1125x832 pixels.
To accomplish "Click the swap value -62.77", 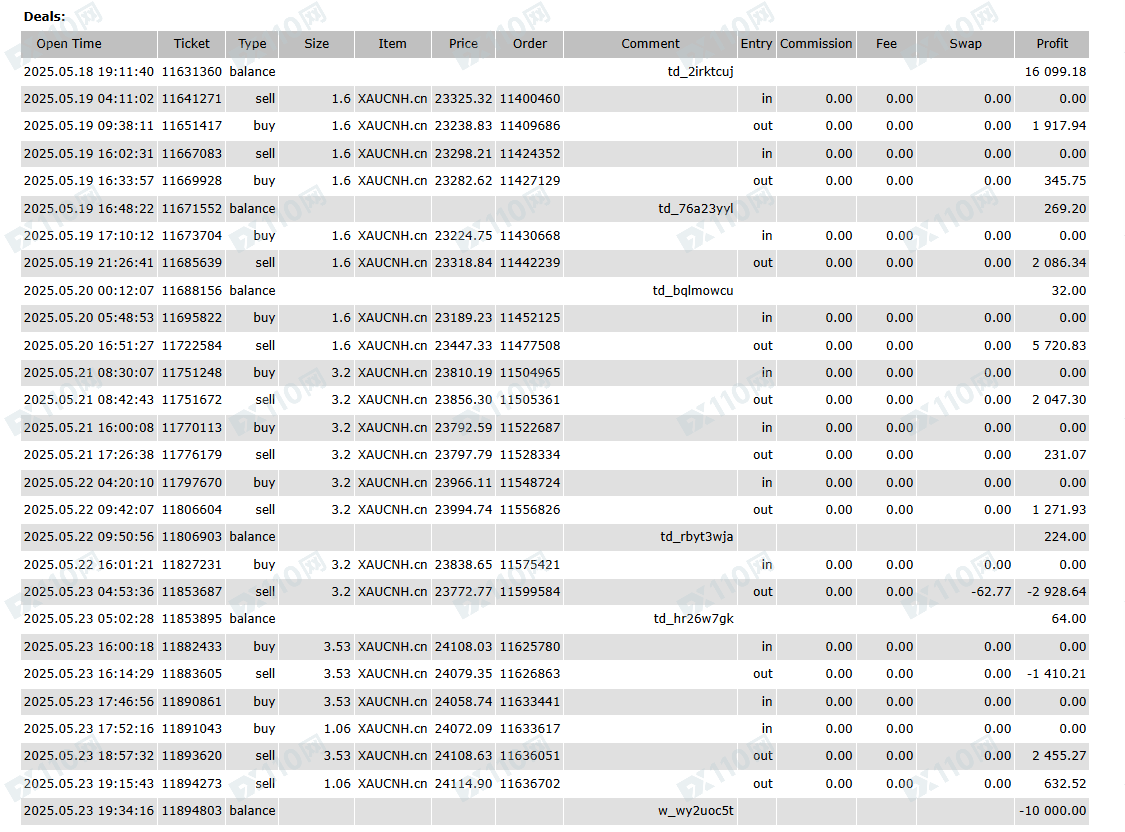I will (x=990, y=592).
